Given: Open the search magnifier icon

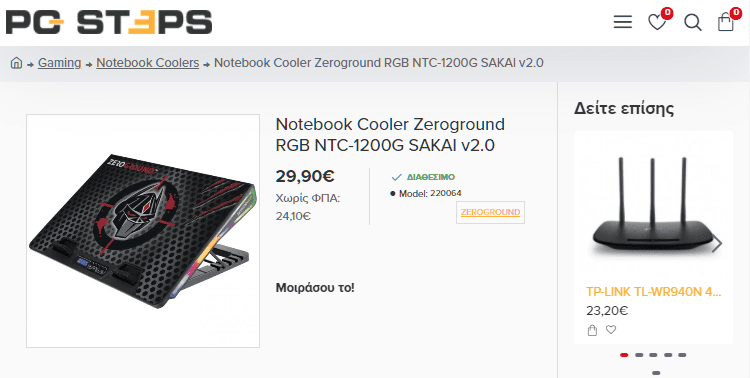Looking at the screenshot, I should (692, 22).
